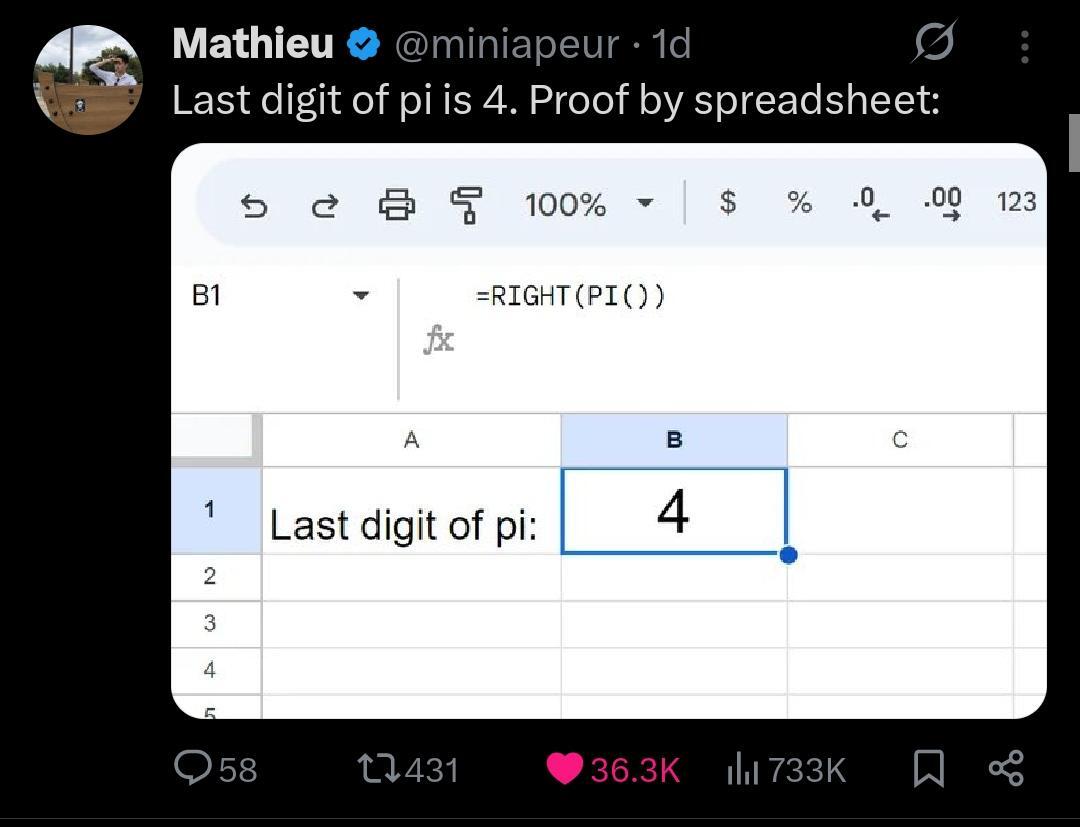Image resolution: width=1080 pixels, height=827 pixels.
Task: Like the tweet with heart icon
Action: pos(566,769)
